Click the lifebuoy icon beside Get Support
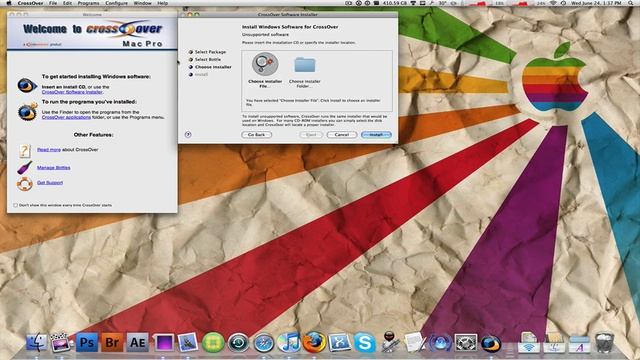 (24, 184)
